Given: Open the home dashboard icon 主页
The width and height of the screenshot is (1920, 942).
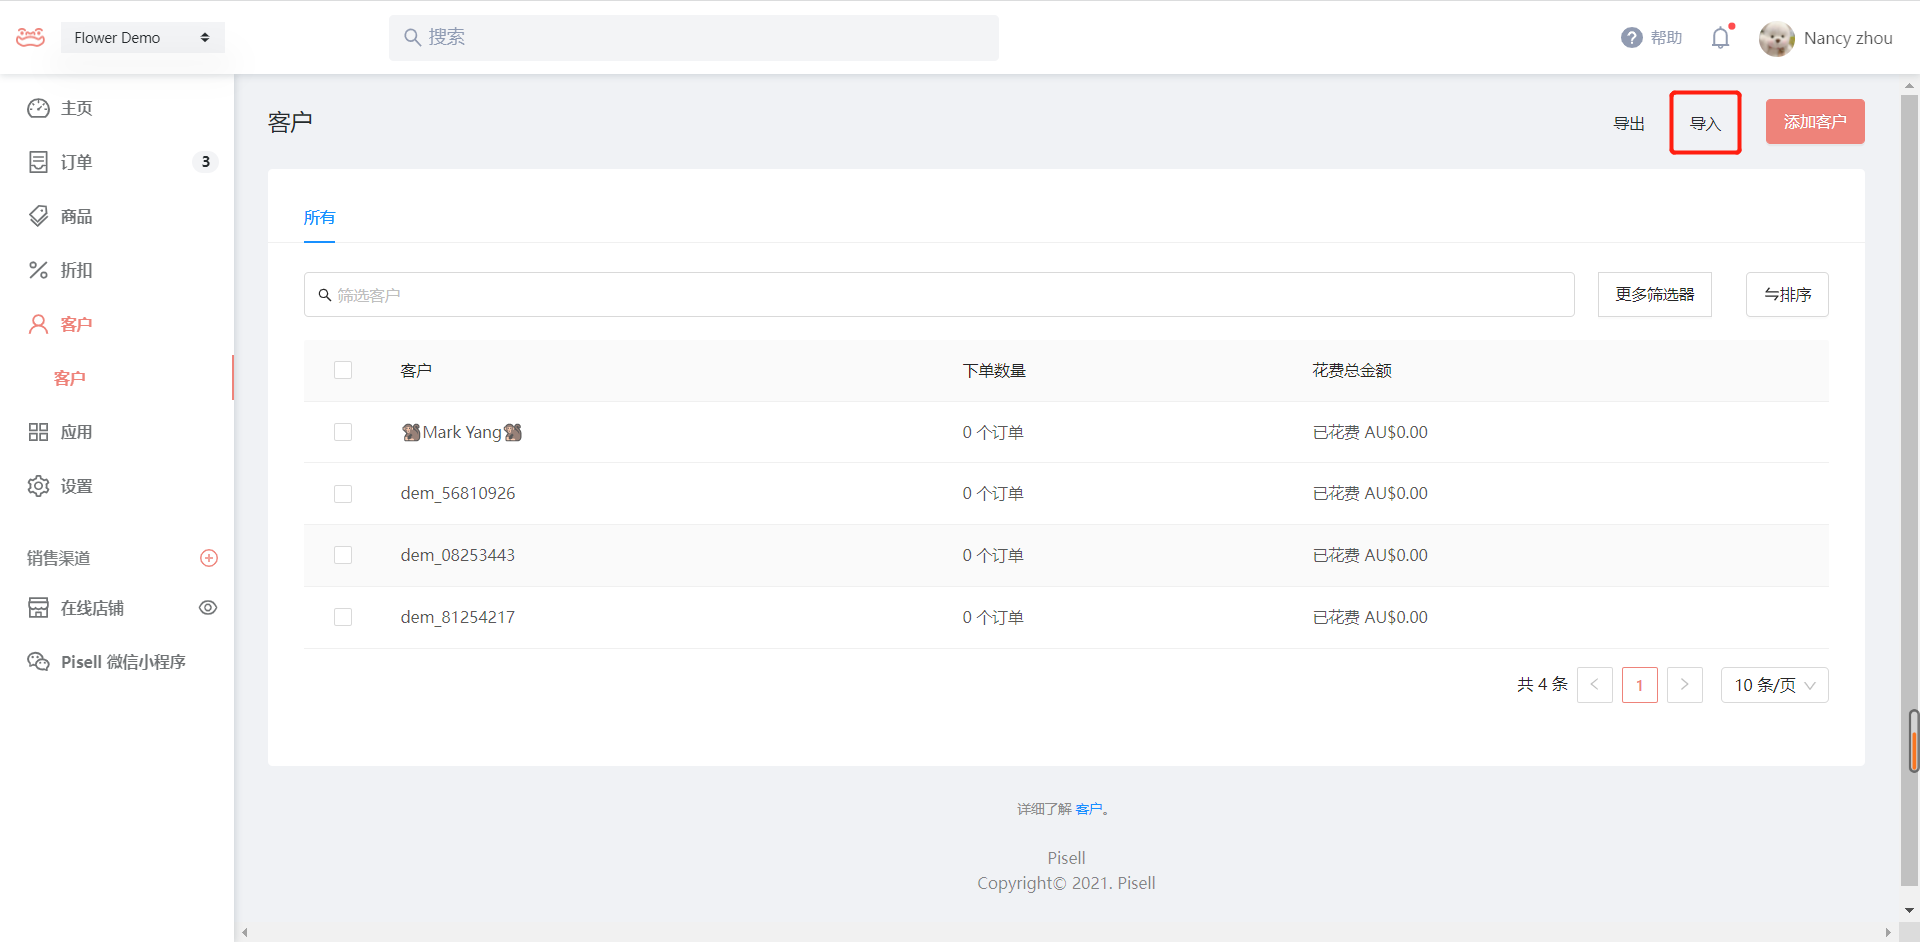Looking at the screenshot, I should pyautogui.click(x=38, y=108).
